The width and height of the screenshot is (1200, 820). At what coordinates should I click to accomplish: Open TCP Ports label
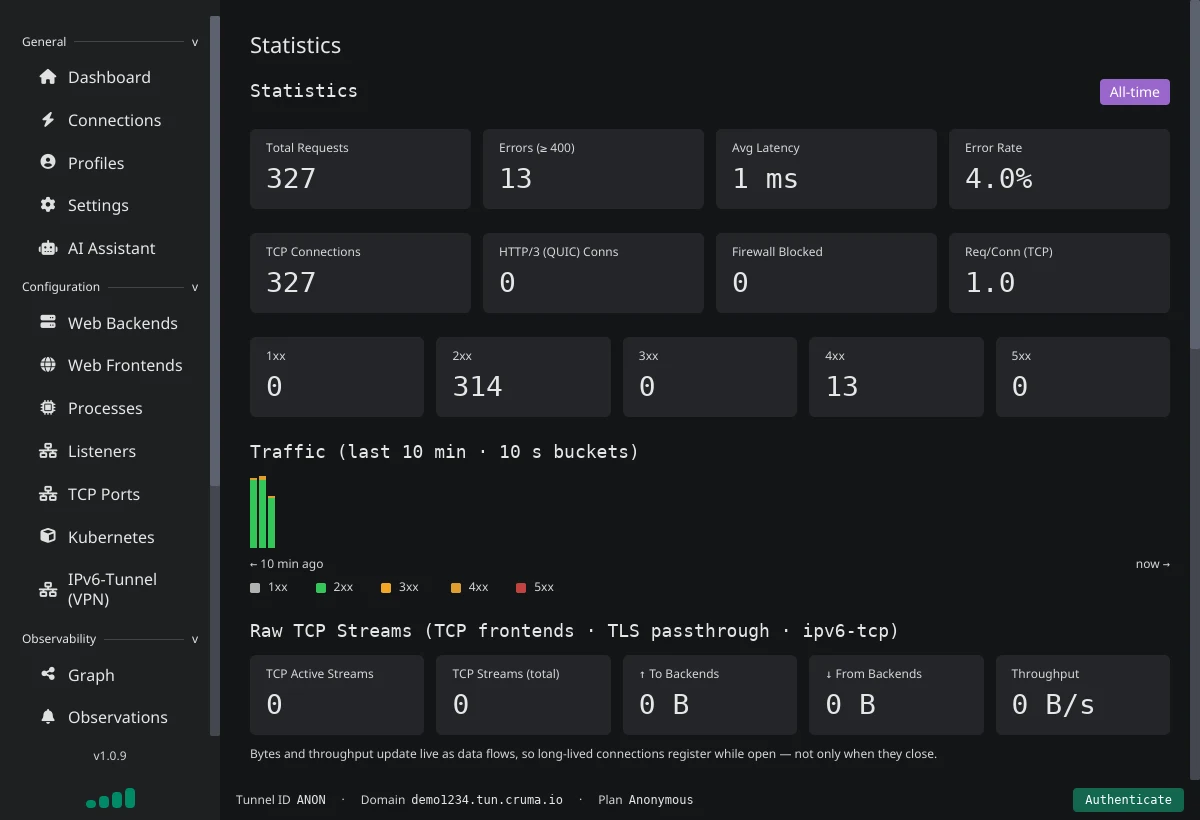[x=104, y=494]
